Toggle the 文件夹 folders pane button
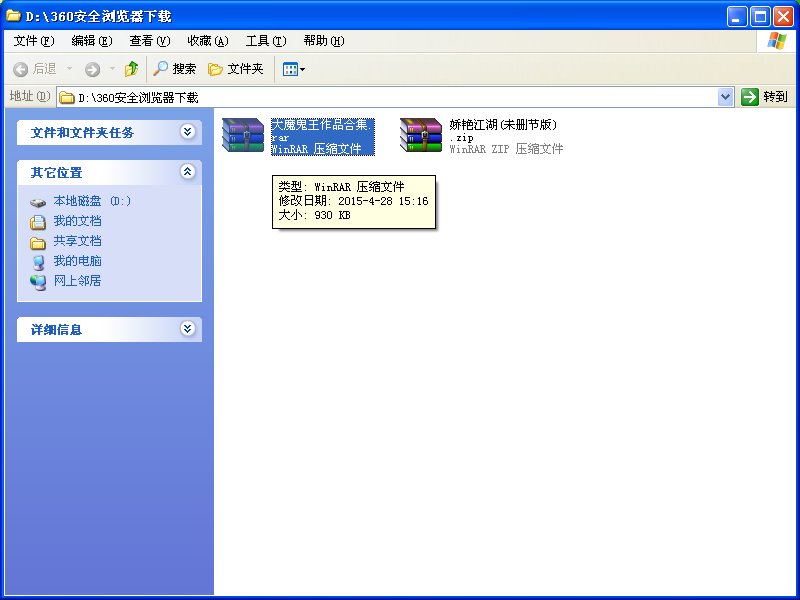Viewport: 800px width, 600px height. coord(236,69)
